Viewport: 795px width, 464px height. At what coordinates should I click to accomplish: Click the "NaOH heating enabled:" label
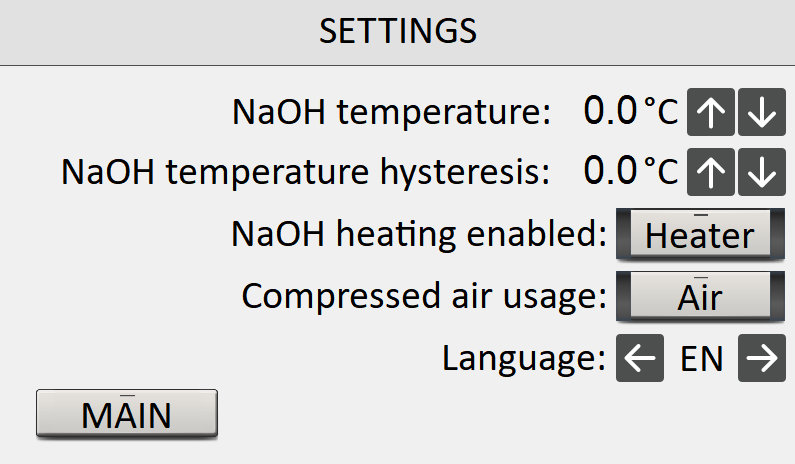coord(420,235)
